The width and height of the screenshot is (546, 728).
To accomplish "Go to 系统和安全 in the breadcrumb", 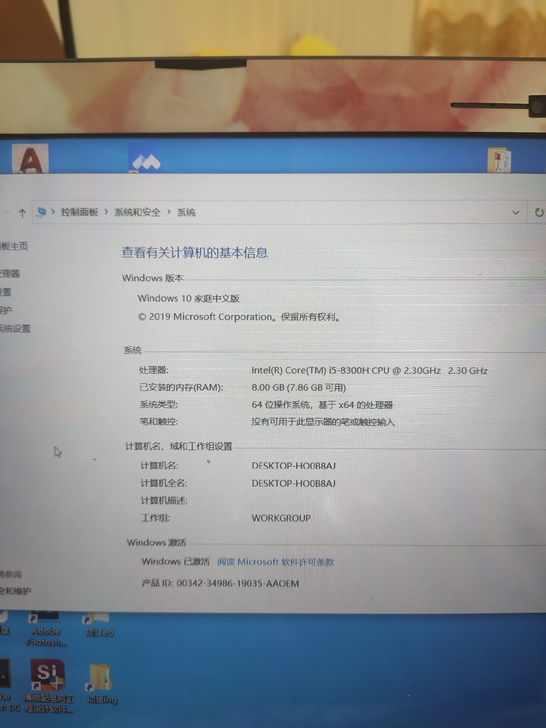I will click(x=137, y=212).
